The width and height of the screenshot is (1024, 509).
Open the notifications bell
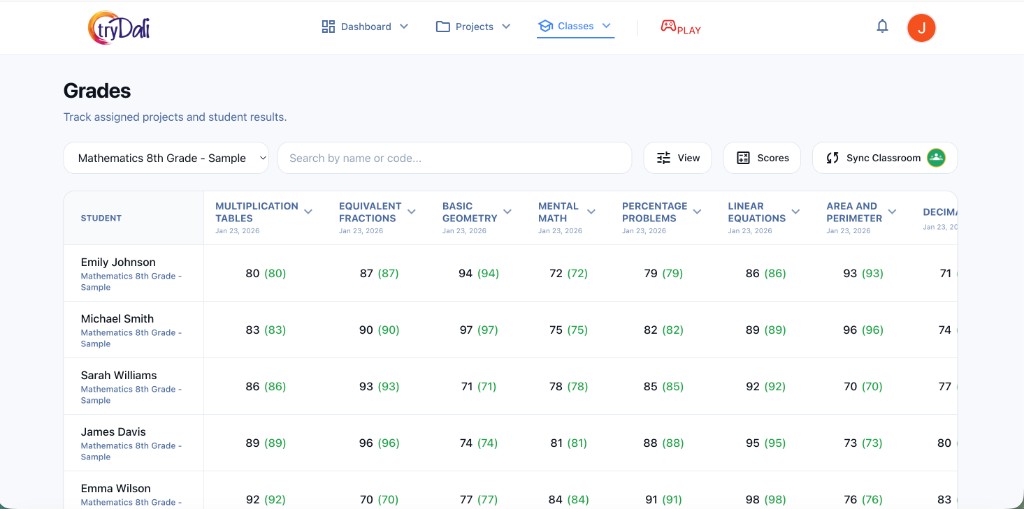click(882, 27)
